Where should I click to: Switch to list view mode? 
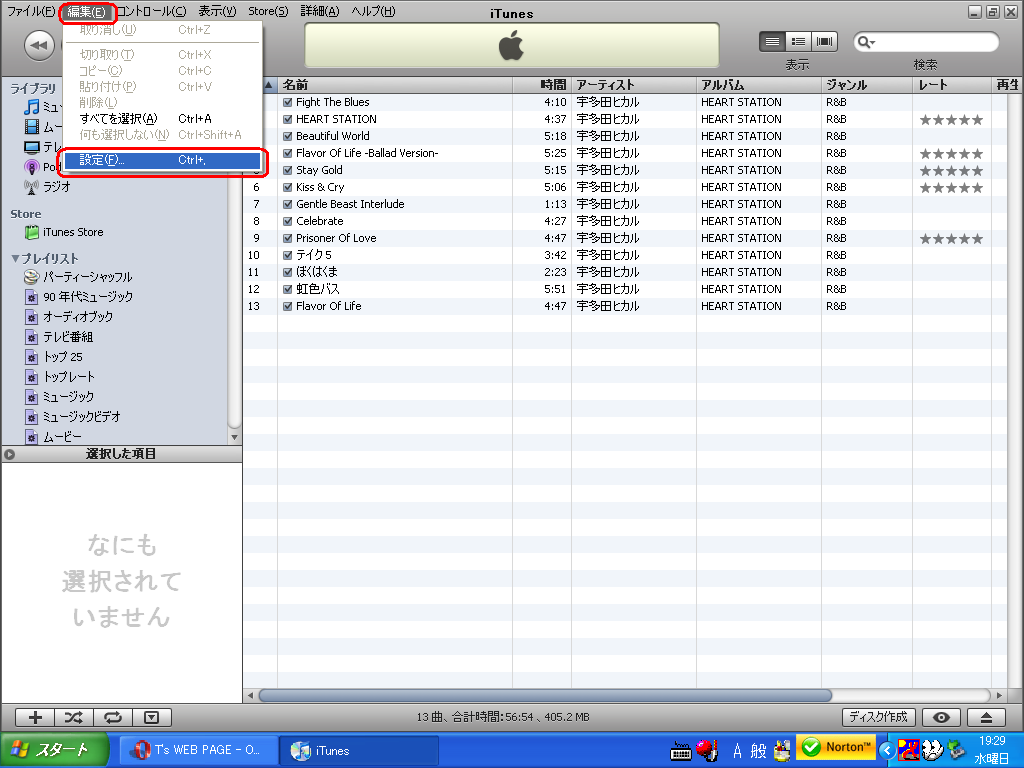click(772, 42)
